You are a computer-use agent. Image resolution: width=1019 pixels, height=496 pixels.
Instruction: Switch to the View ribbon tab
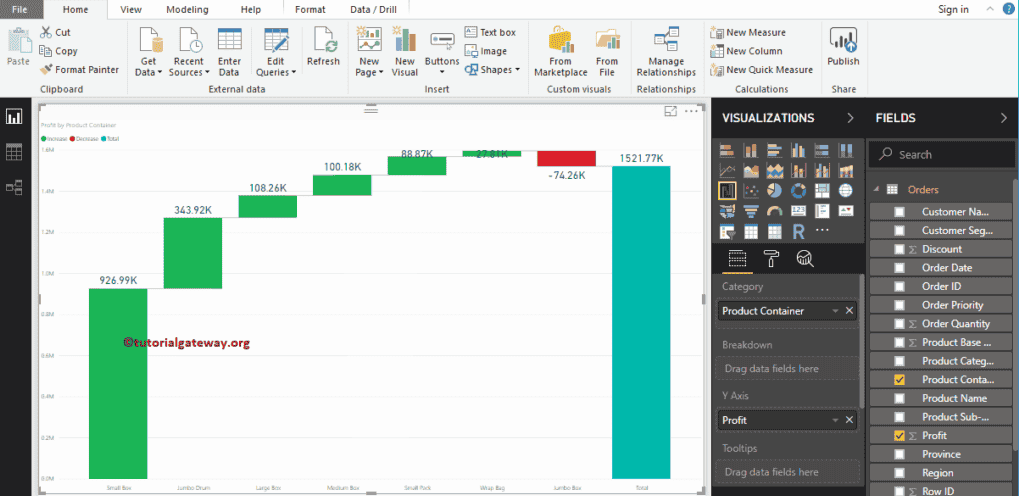pyautogui.click(x=131, y=9)
